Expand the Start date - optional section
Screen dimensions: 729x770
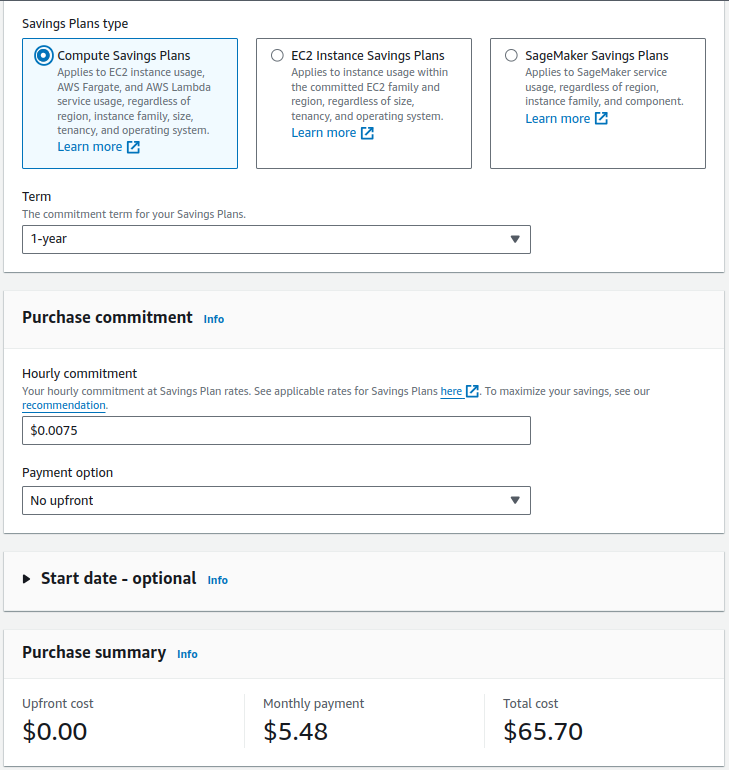(27, 579)
